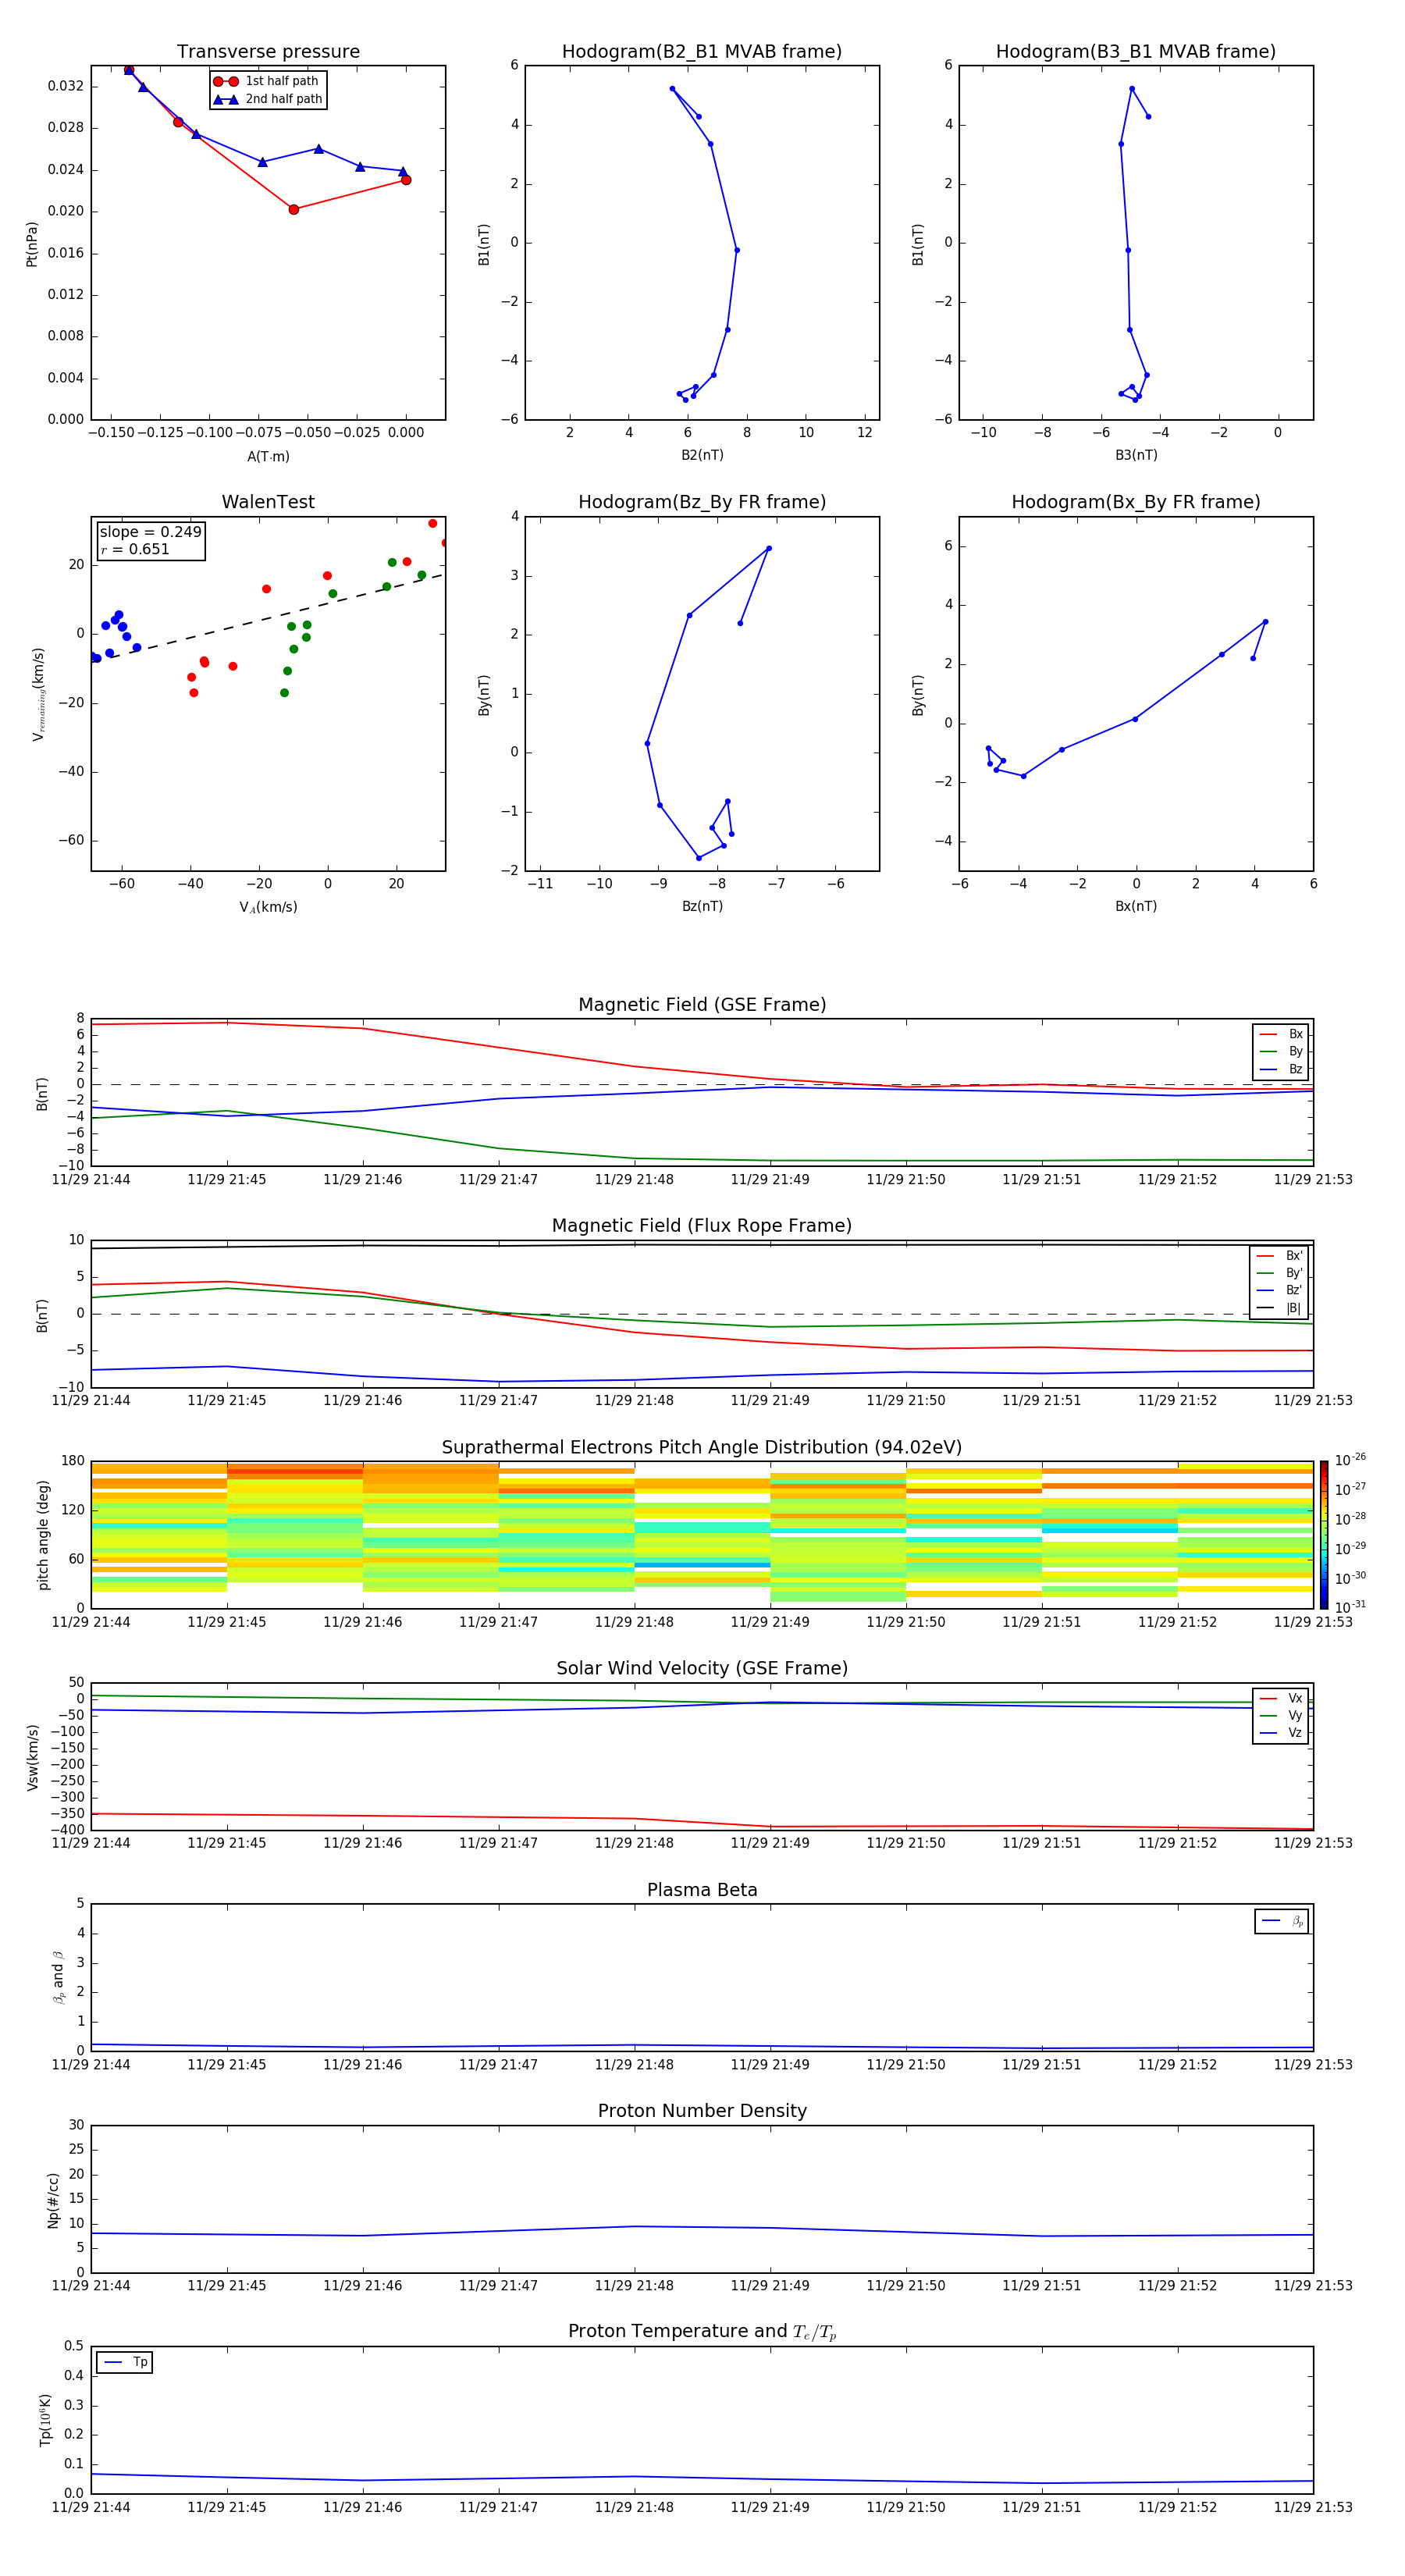Click the '11/29 21:53' tick under temperature plot
This screenshot has width=1405, height=2576.
1313,2507
